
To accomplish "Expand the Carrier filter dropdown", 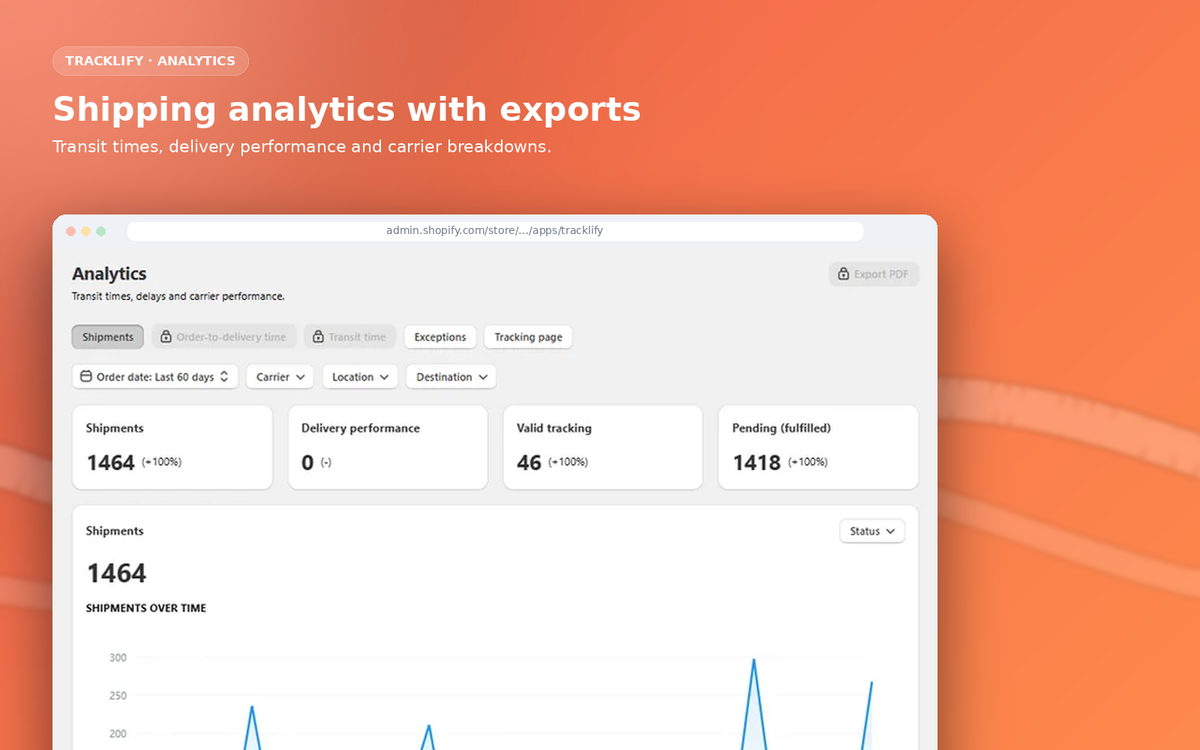I will click(x=280, y=377).
